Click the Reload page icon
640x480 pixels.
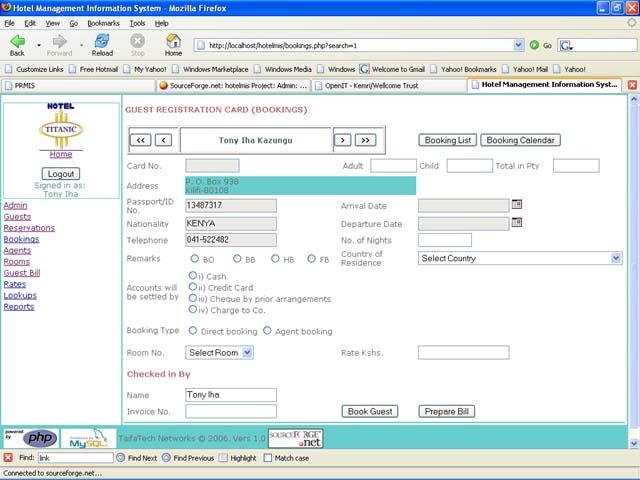click(x=102, y=42)
